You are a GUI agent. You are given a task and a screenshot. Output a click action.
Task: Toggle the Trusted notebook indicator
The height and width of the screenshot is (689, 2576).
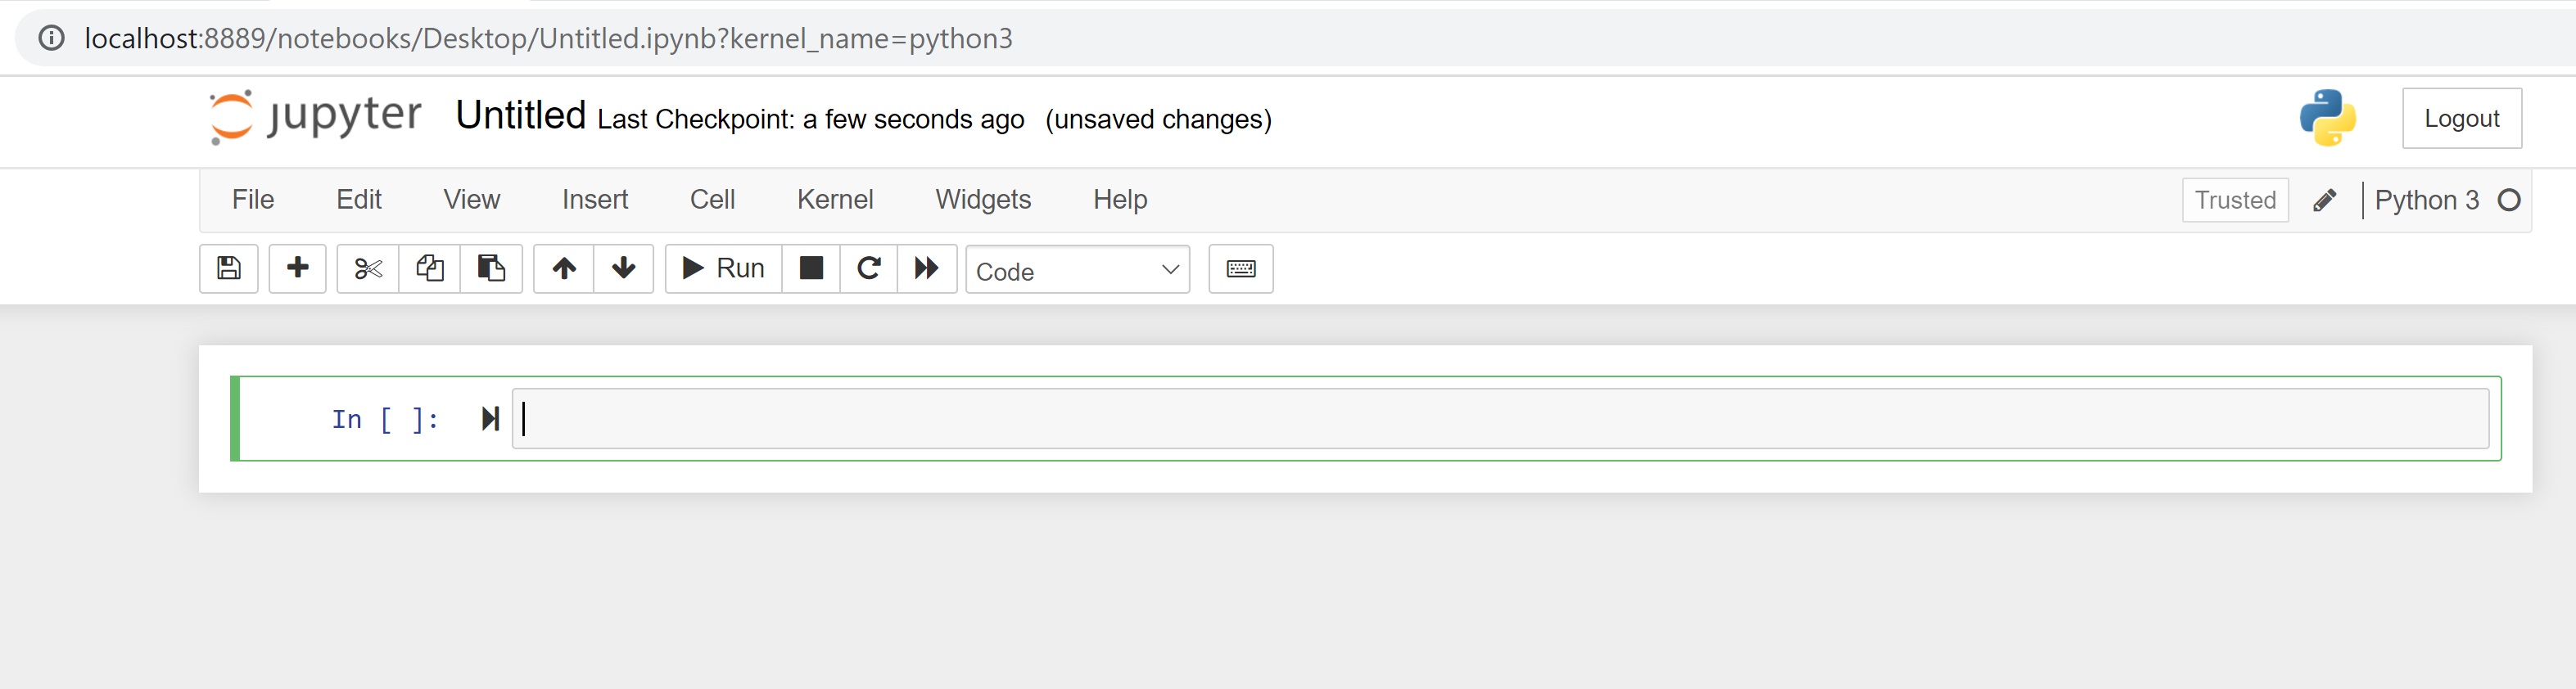click(2234, 200)
